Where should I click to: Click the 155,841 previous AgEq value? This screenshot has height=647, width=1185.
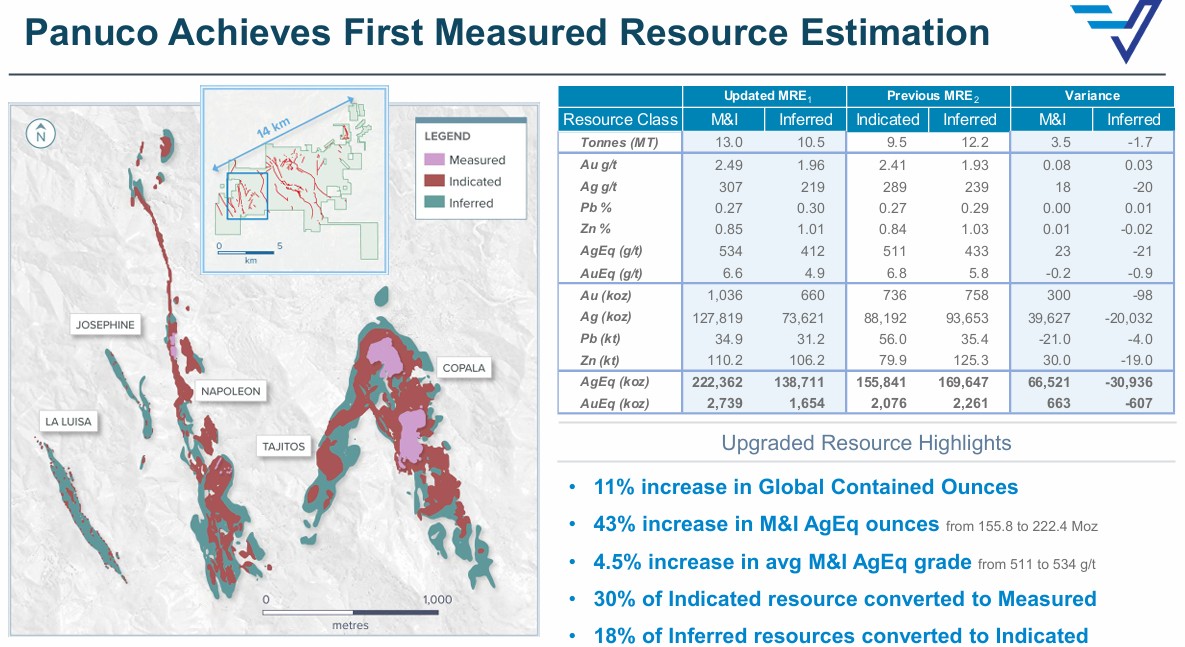[881, 382]
